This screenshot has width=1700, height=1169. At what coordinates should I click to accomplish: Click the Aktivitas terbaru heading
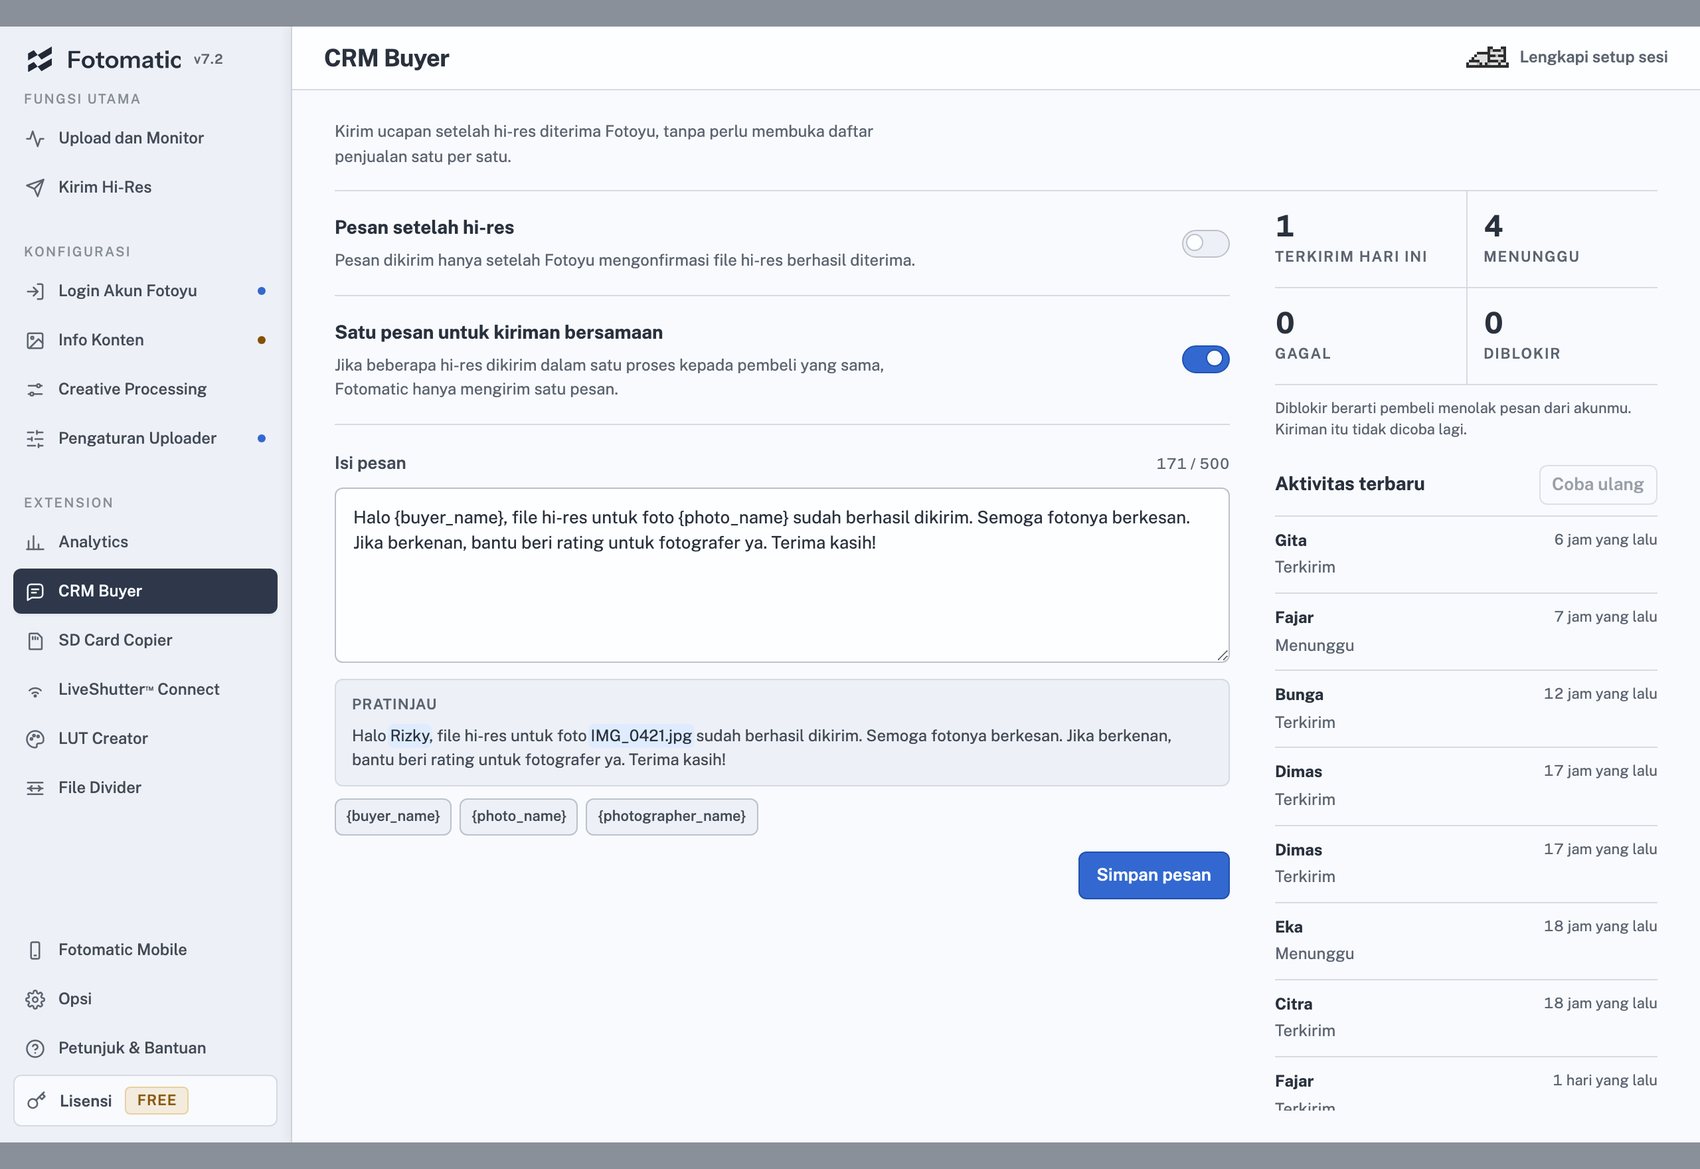1350,484
